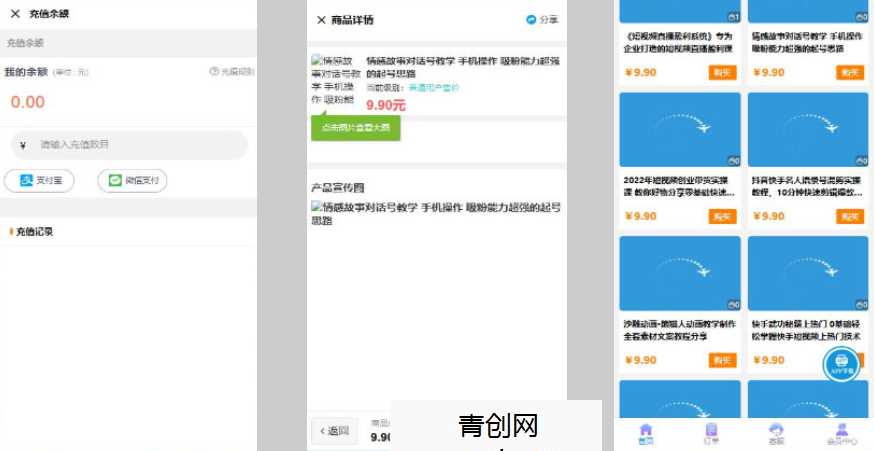Open the 快手成功秘籍上热门 course thumbnail
Viewport: 874px width, 451px height.
[808, 273]
